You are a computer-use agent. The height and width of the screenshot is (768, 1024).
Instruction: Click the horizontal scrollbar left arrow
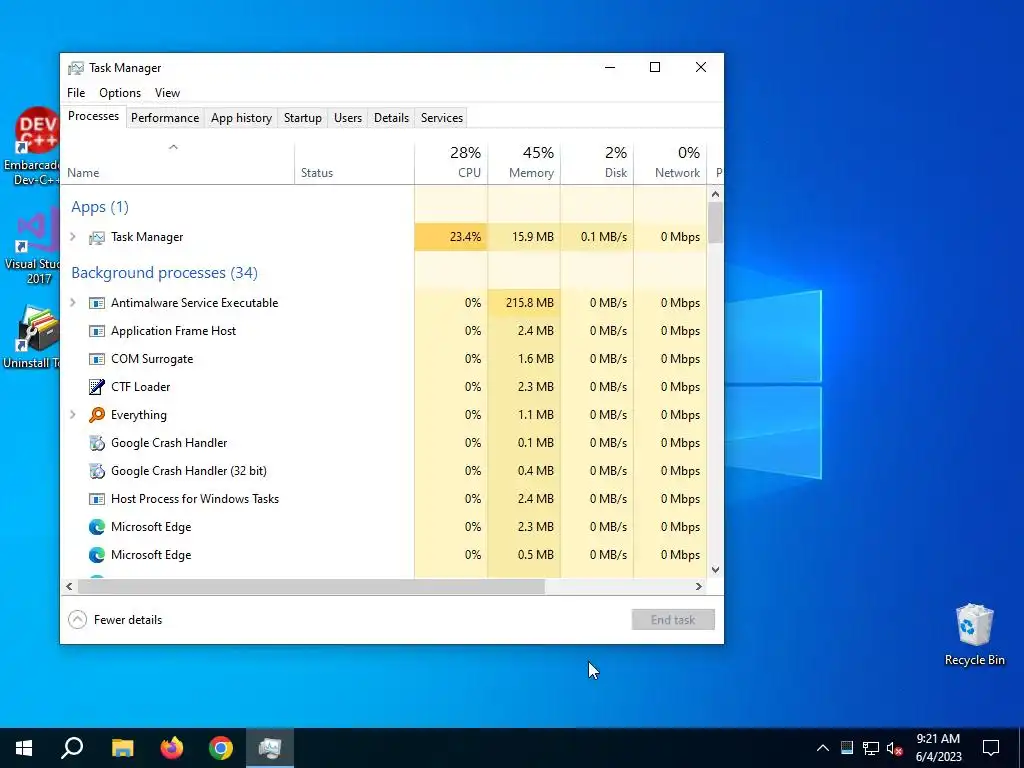pos(69,586)
